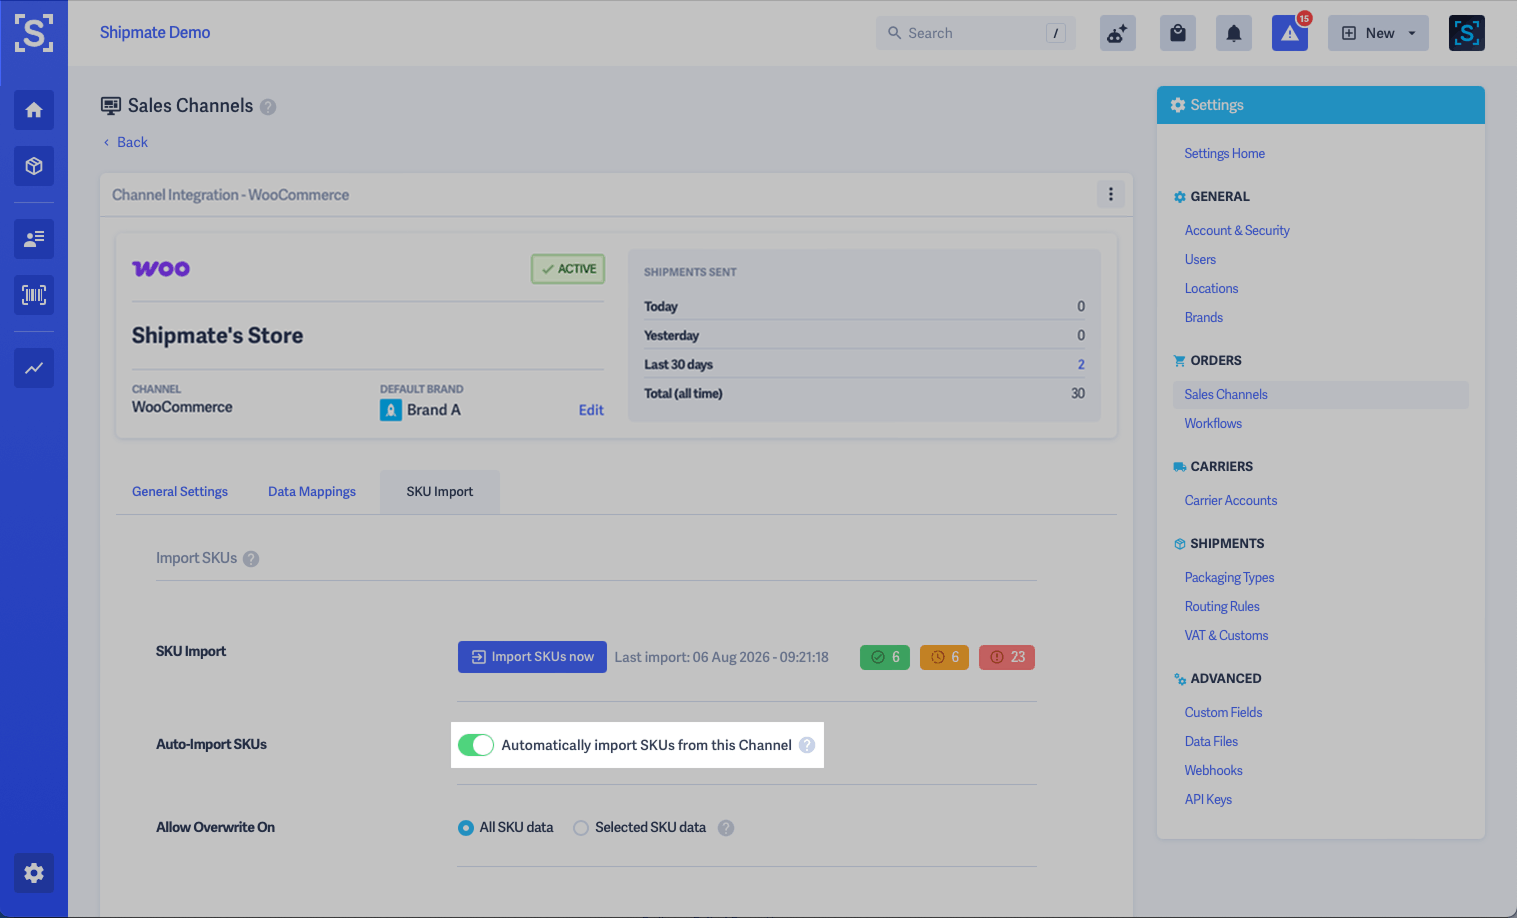Select the All SKU data radio

coord(466,828)
